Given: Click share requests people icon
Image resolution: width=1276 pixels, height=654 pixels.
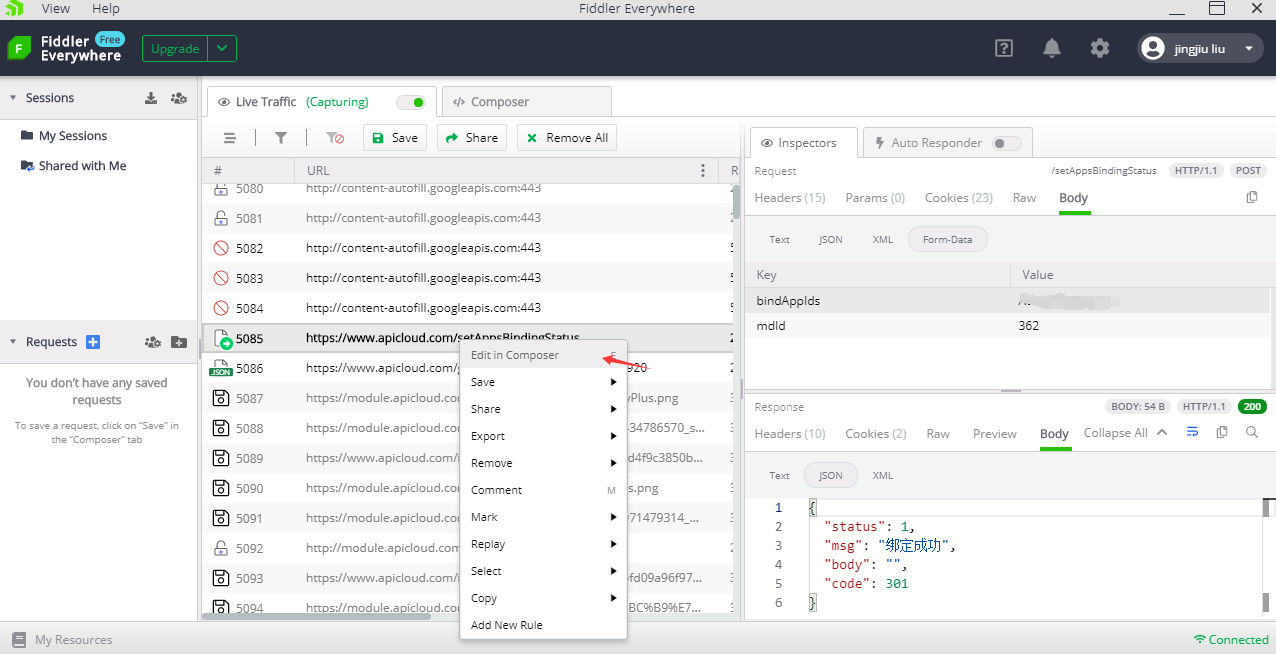Looking at the screenshot, I should coord(153,342).
